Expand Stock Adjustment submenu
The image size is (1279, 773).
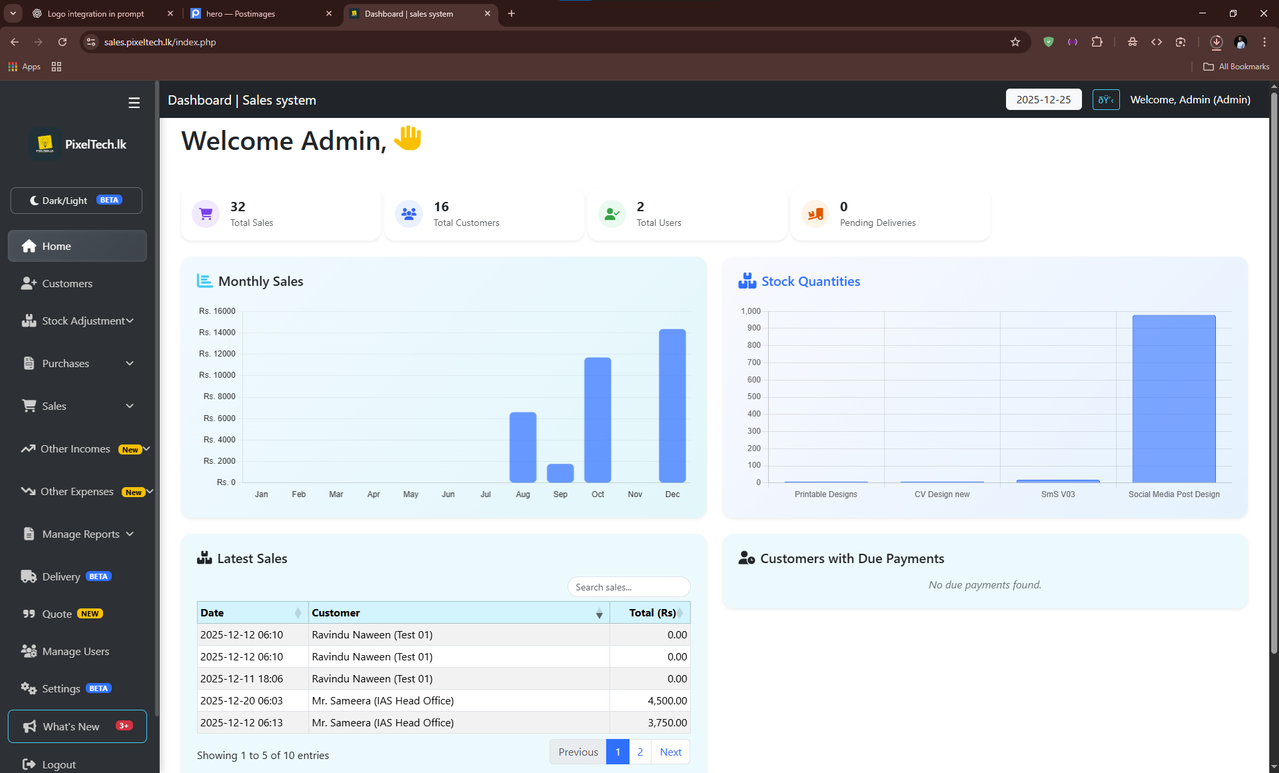(x=77, y=321)
